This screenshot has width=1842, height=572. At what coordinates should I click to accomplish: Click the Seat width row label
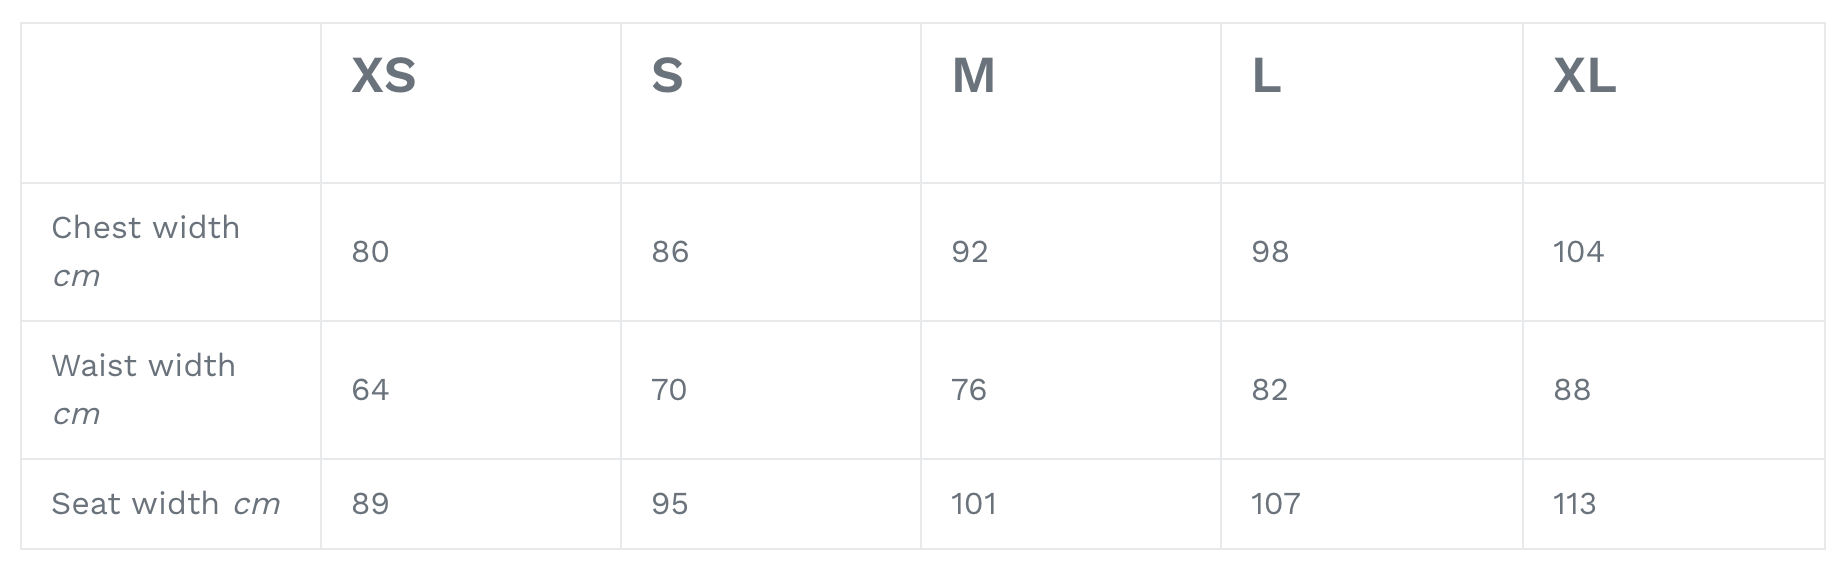pyautogui.click(x=135, y=504)
